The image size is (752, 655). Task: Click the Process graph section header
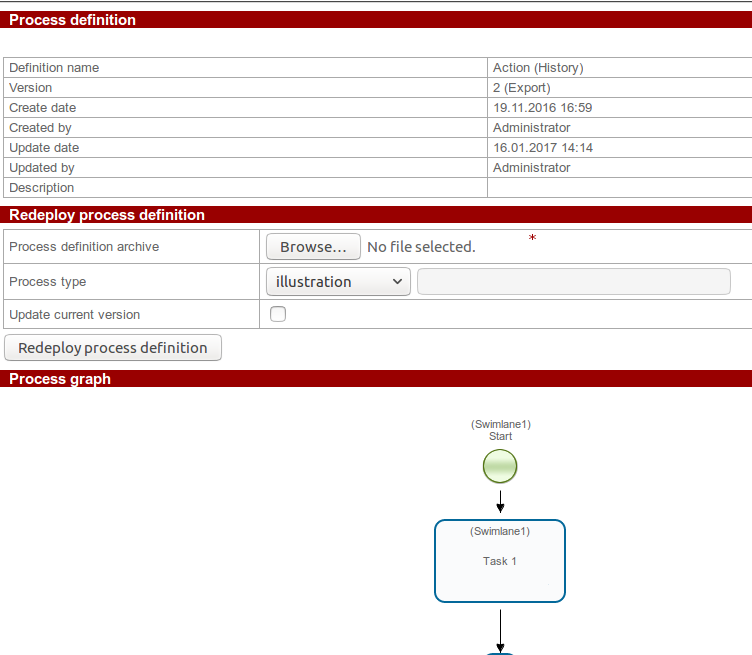(x=60, y=379)
